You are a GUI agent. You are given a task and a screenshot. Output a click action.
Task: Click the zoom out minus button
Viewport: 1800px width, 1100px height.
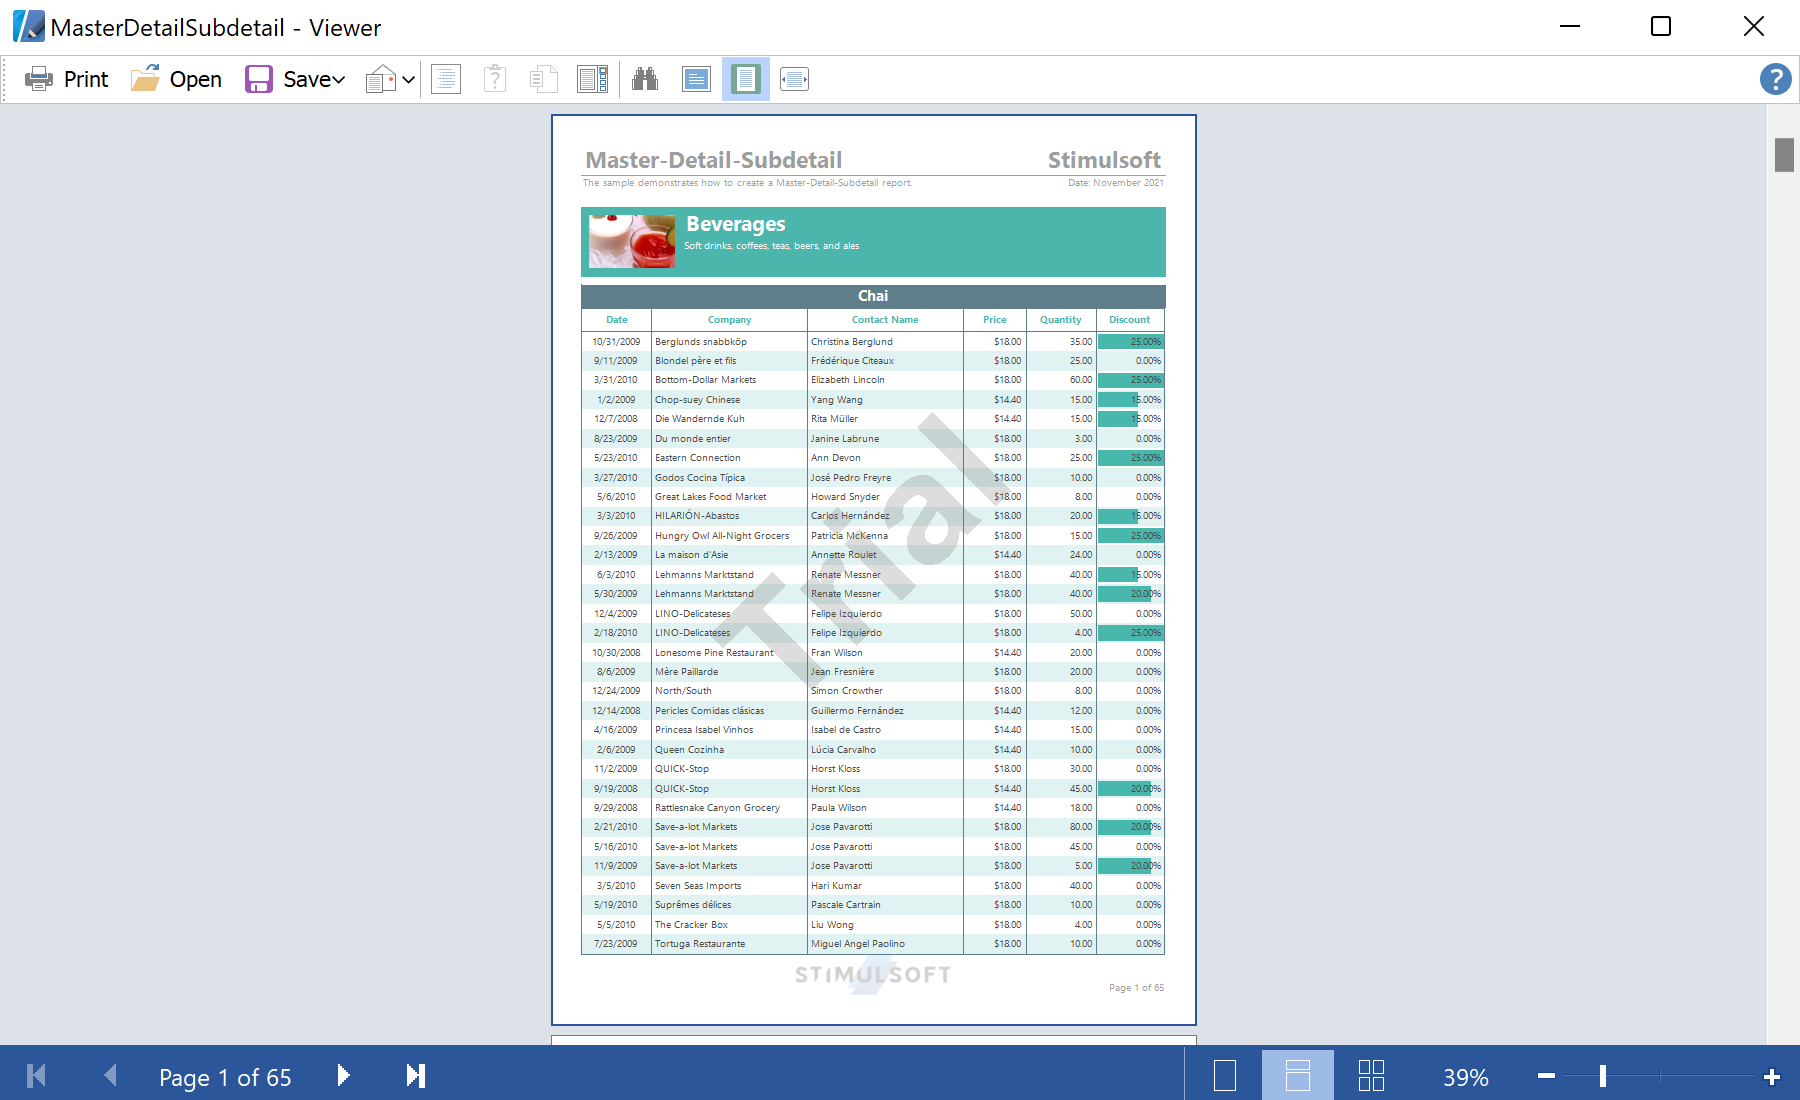coord(1546,1076)
